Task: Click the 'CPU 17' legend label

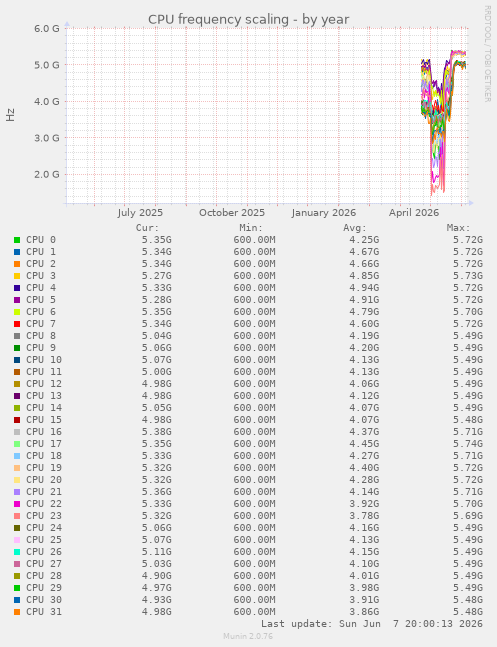Action: [44, 444]
